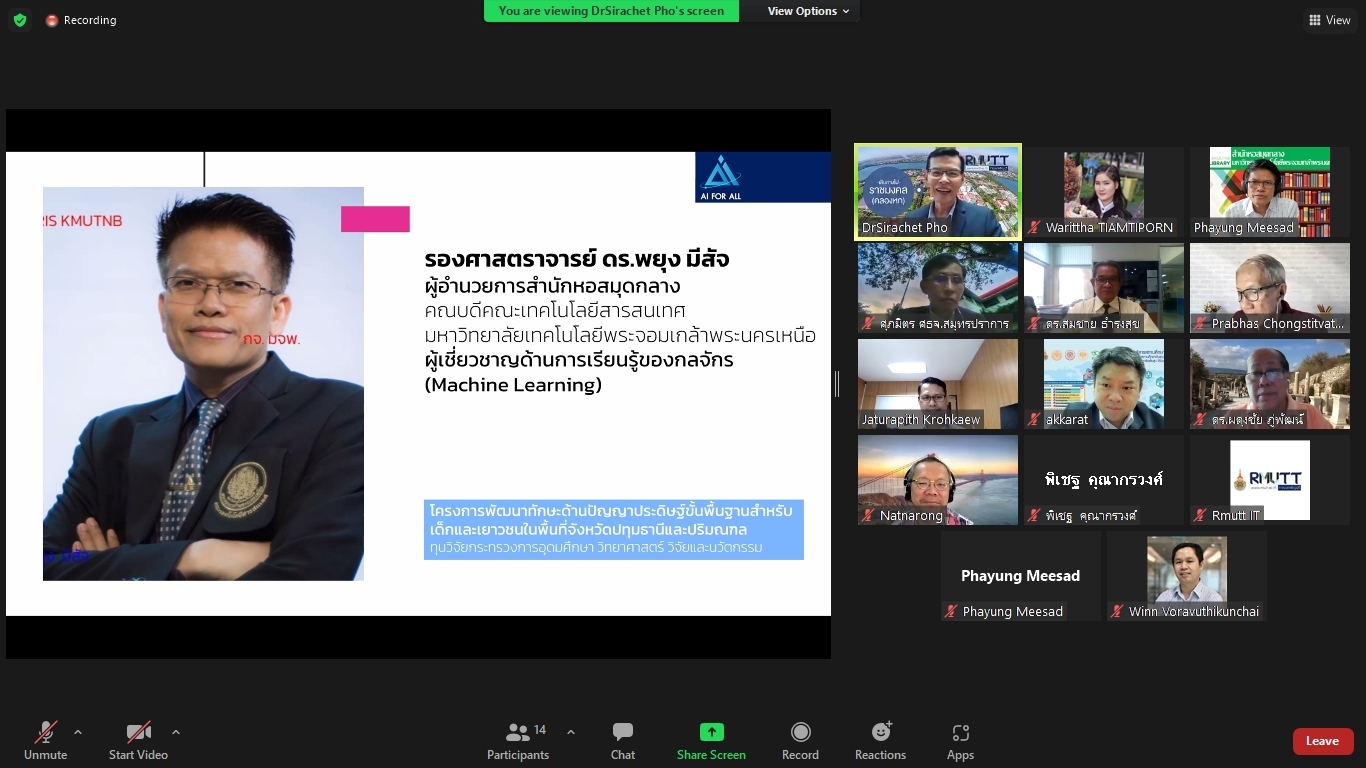Click the green encryption shield icon
Screen dimensions: 1366x768
tap(20, 20)
